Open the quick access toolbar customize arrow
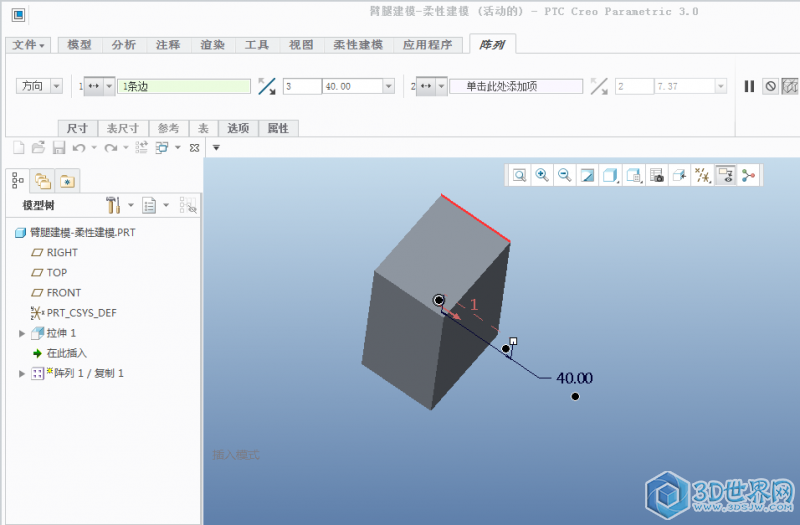The image size is (800, 525). 216,148
